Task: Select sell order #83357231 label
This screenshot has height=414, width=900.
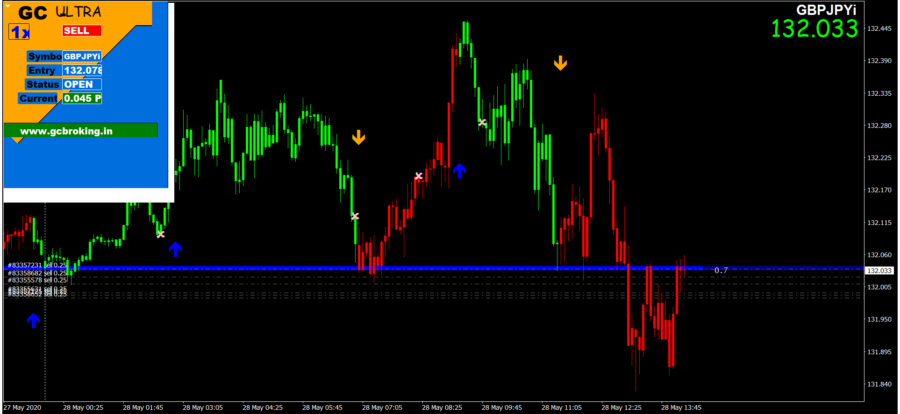Action: (x=37, y=265)
